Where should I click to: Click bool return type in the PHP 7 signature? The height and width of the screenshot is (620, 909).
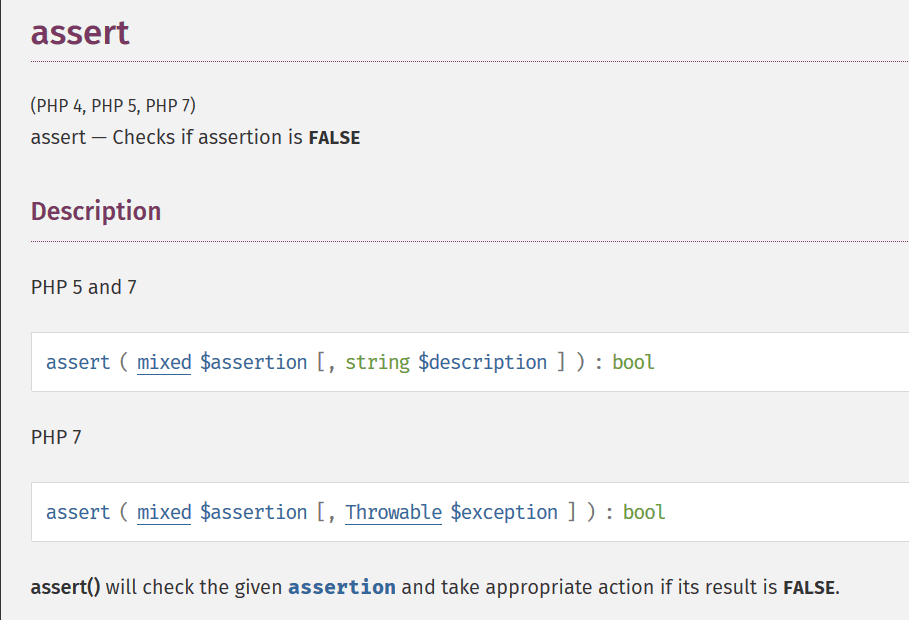pyautogui.click(x=644, y=512)
